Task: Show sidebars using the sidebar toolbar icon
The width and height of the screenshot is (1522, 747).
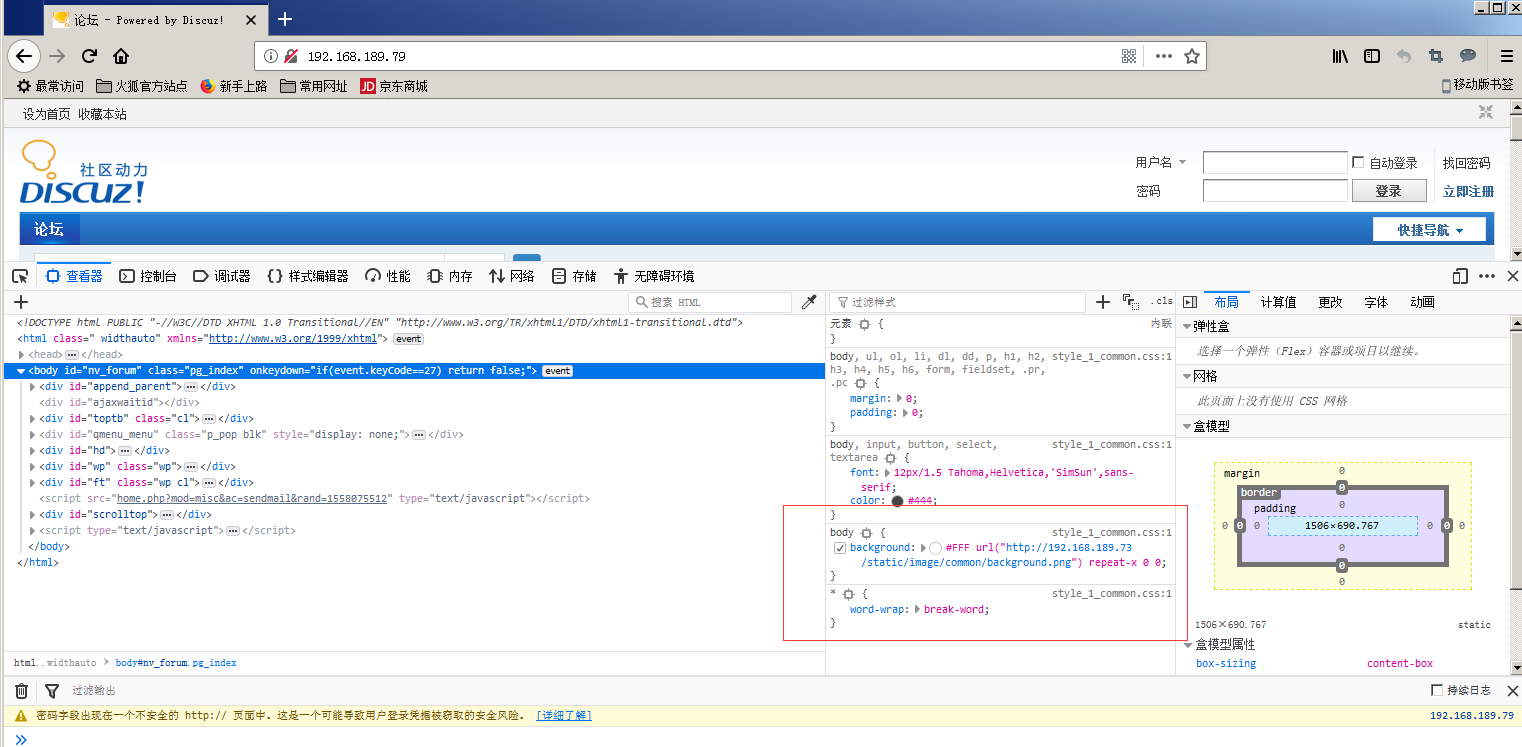Action: click(1372, 56)
